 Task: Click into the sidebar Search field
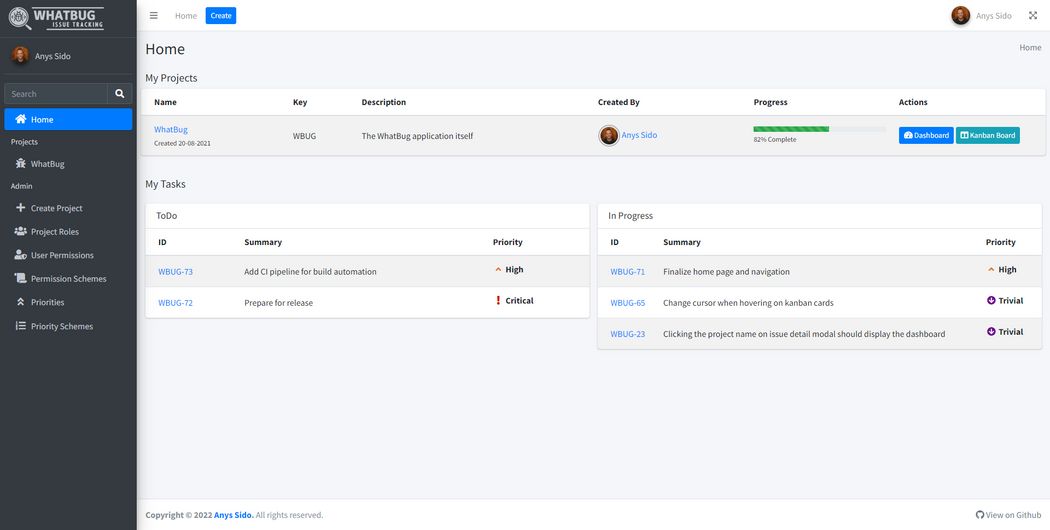(x=56, y=94)
